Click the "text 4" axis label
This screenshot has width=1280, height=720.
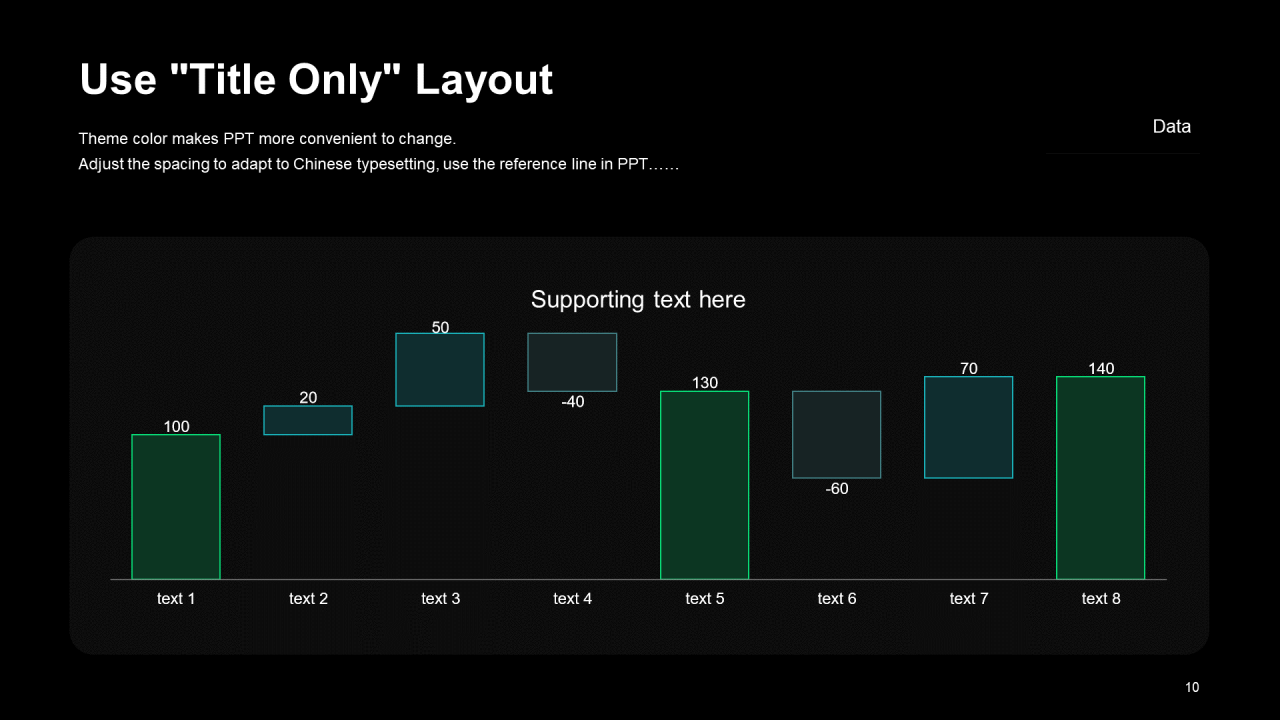(x=572, y=598)
